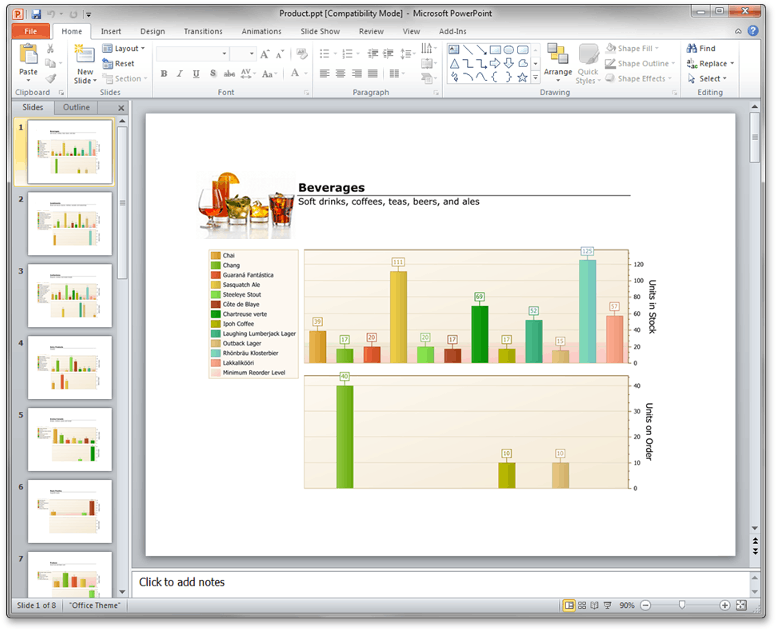Select the right arrow shape in gallery

coord(495,63)
